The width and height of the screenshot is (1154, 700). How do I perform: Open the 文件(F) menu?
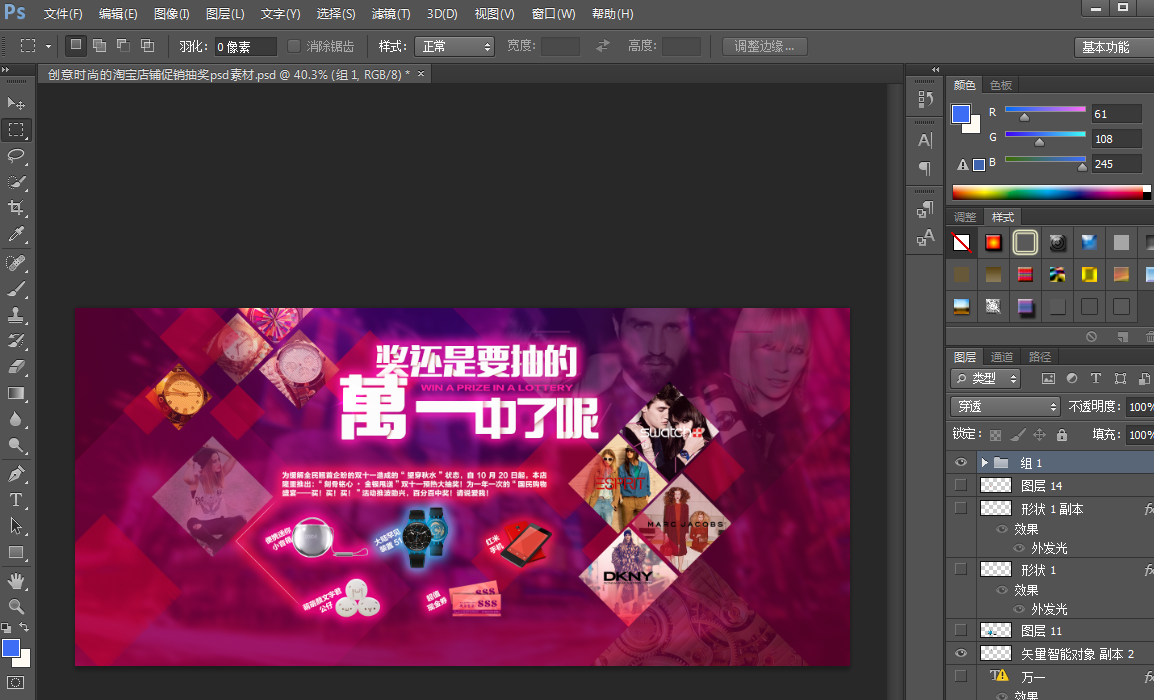coord(63,14)
